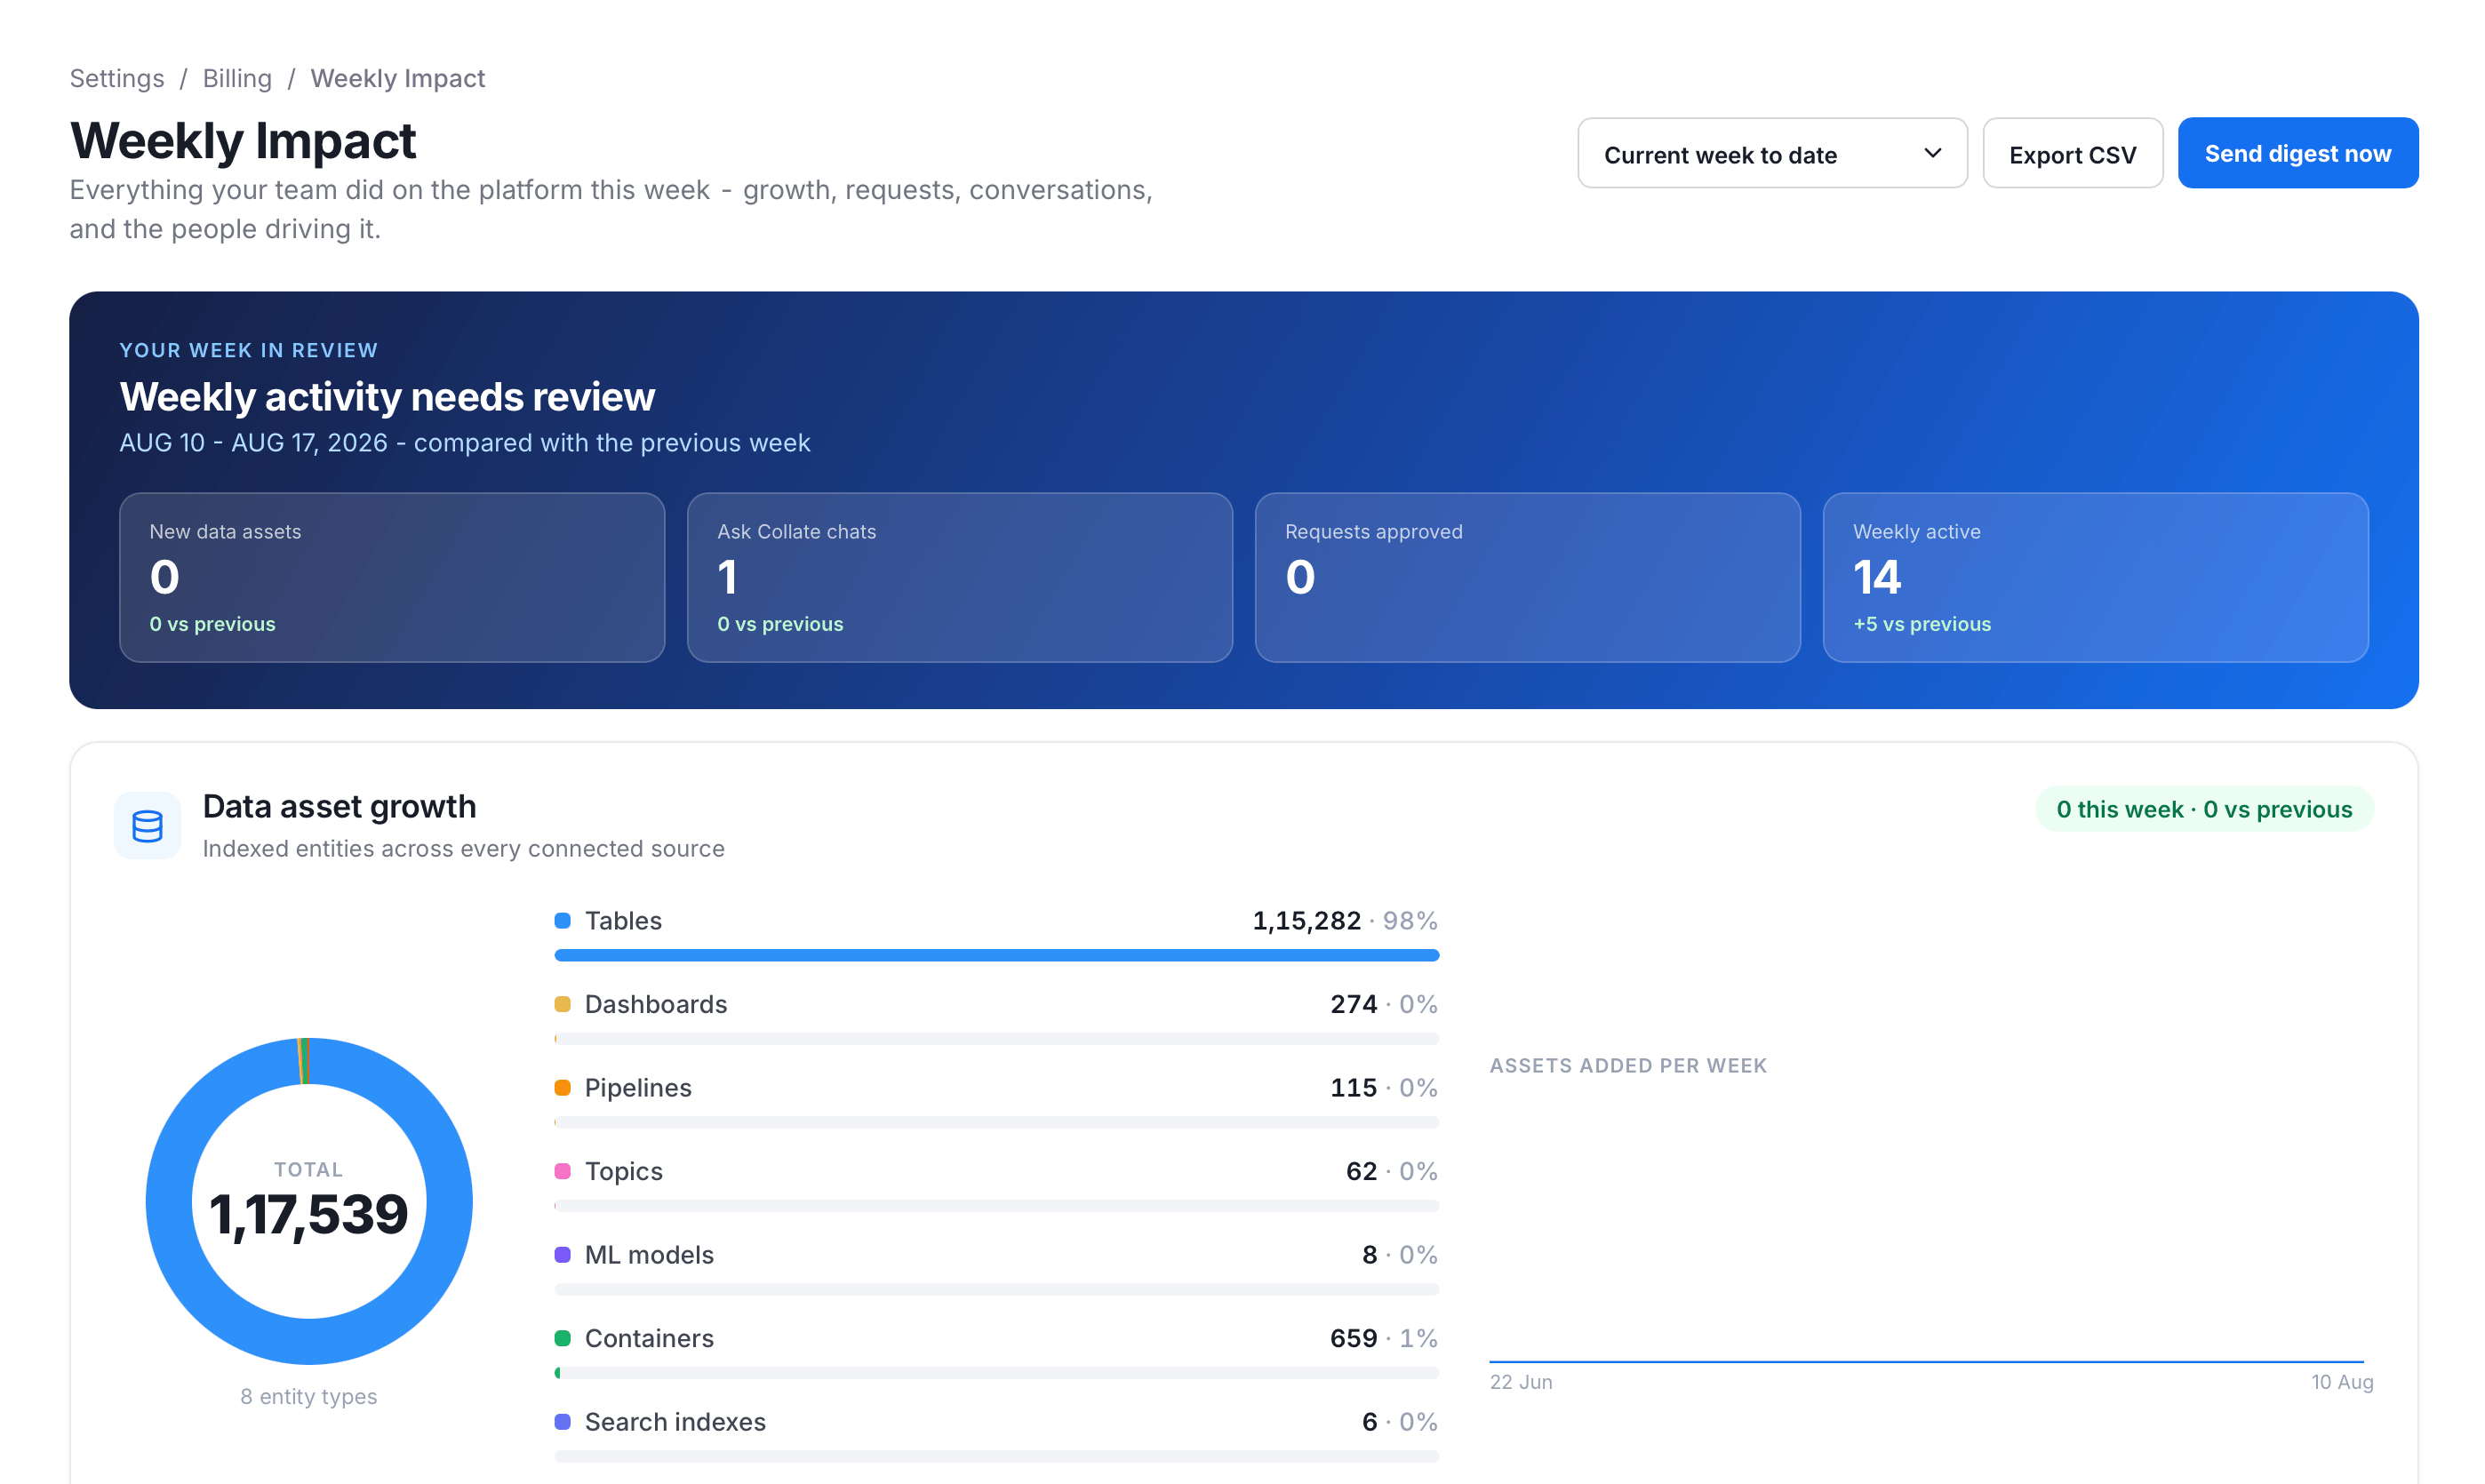Select the Ask Collate chats stat card
This screenshot has height=1484, width=2485.
click(x=960, y=577)
